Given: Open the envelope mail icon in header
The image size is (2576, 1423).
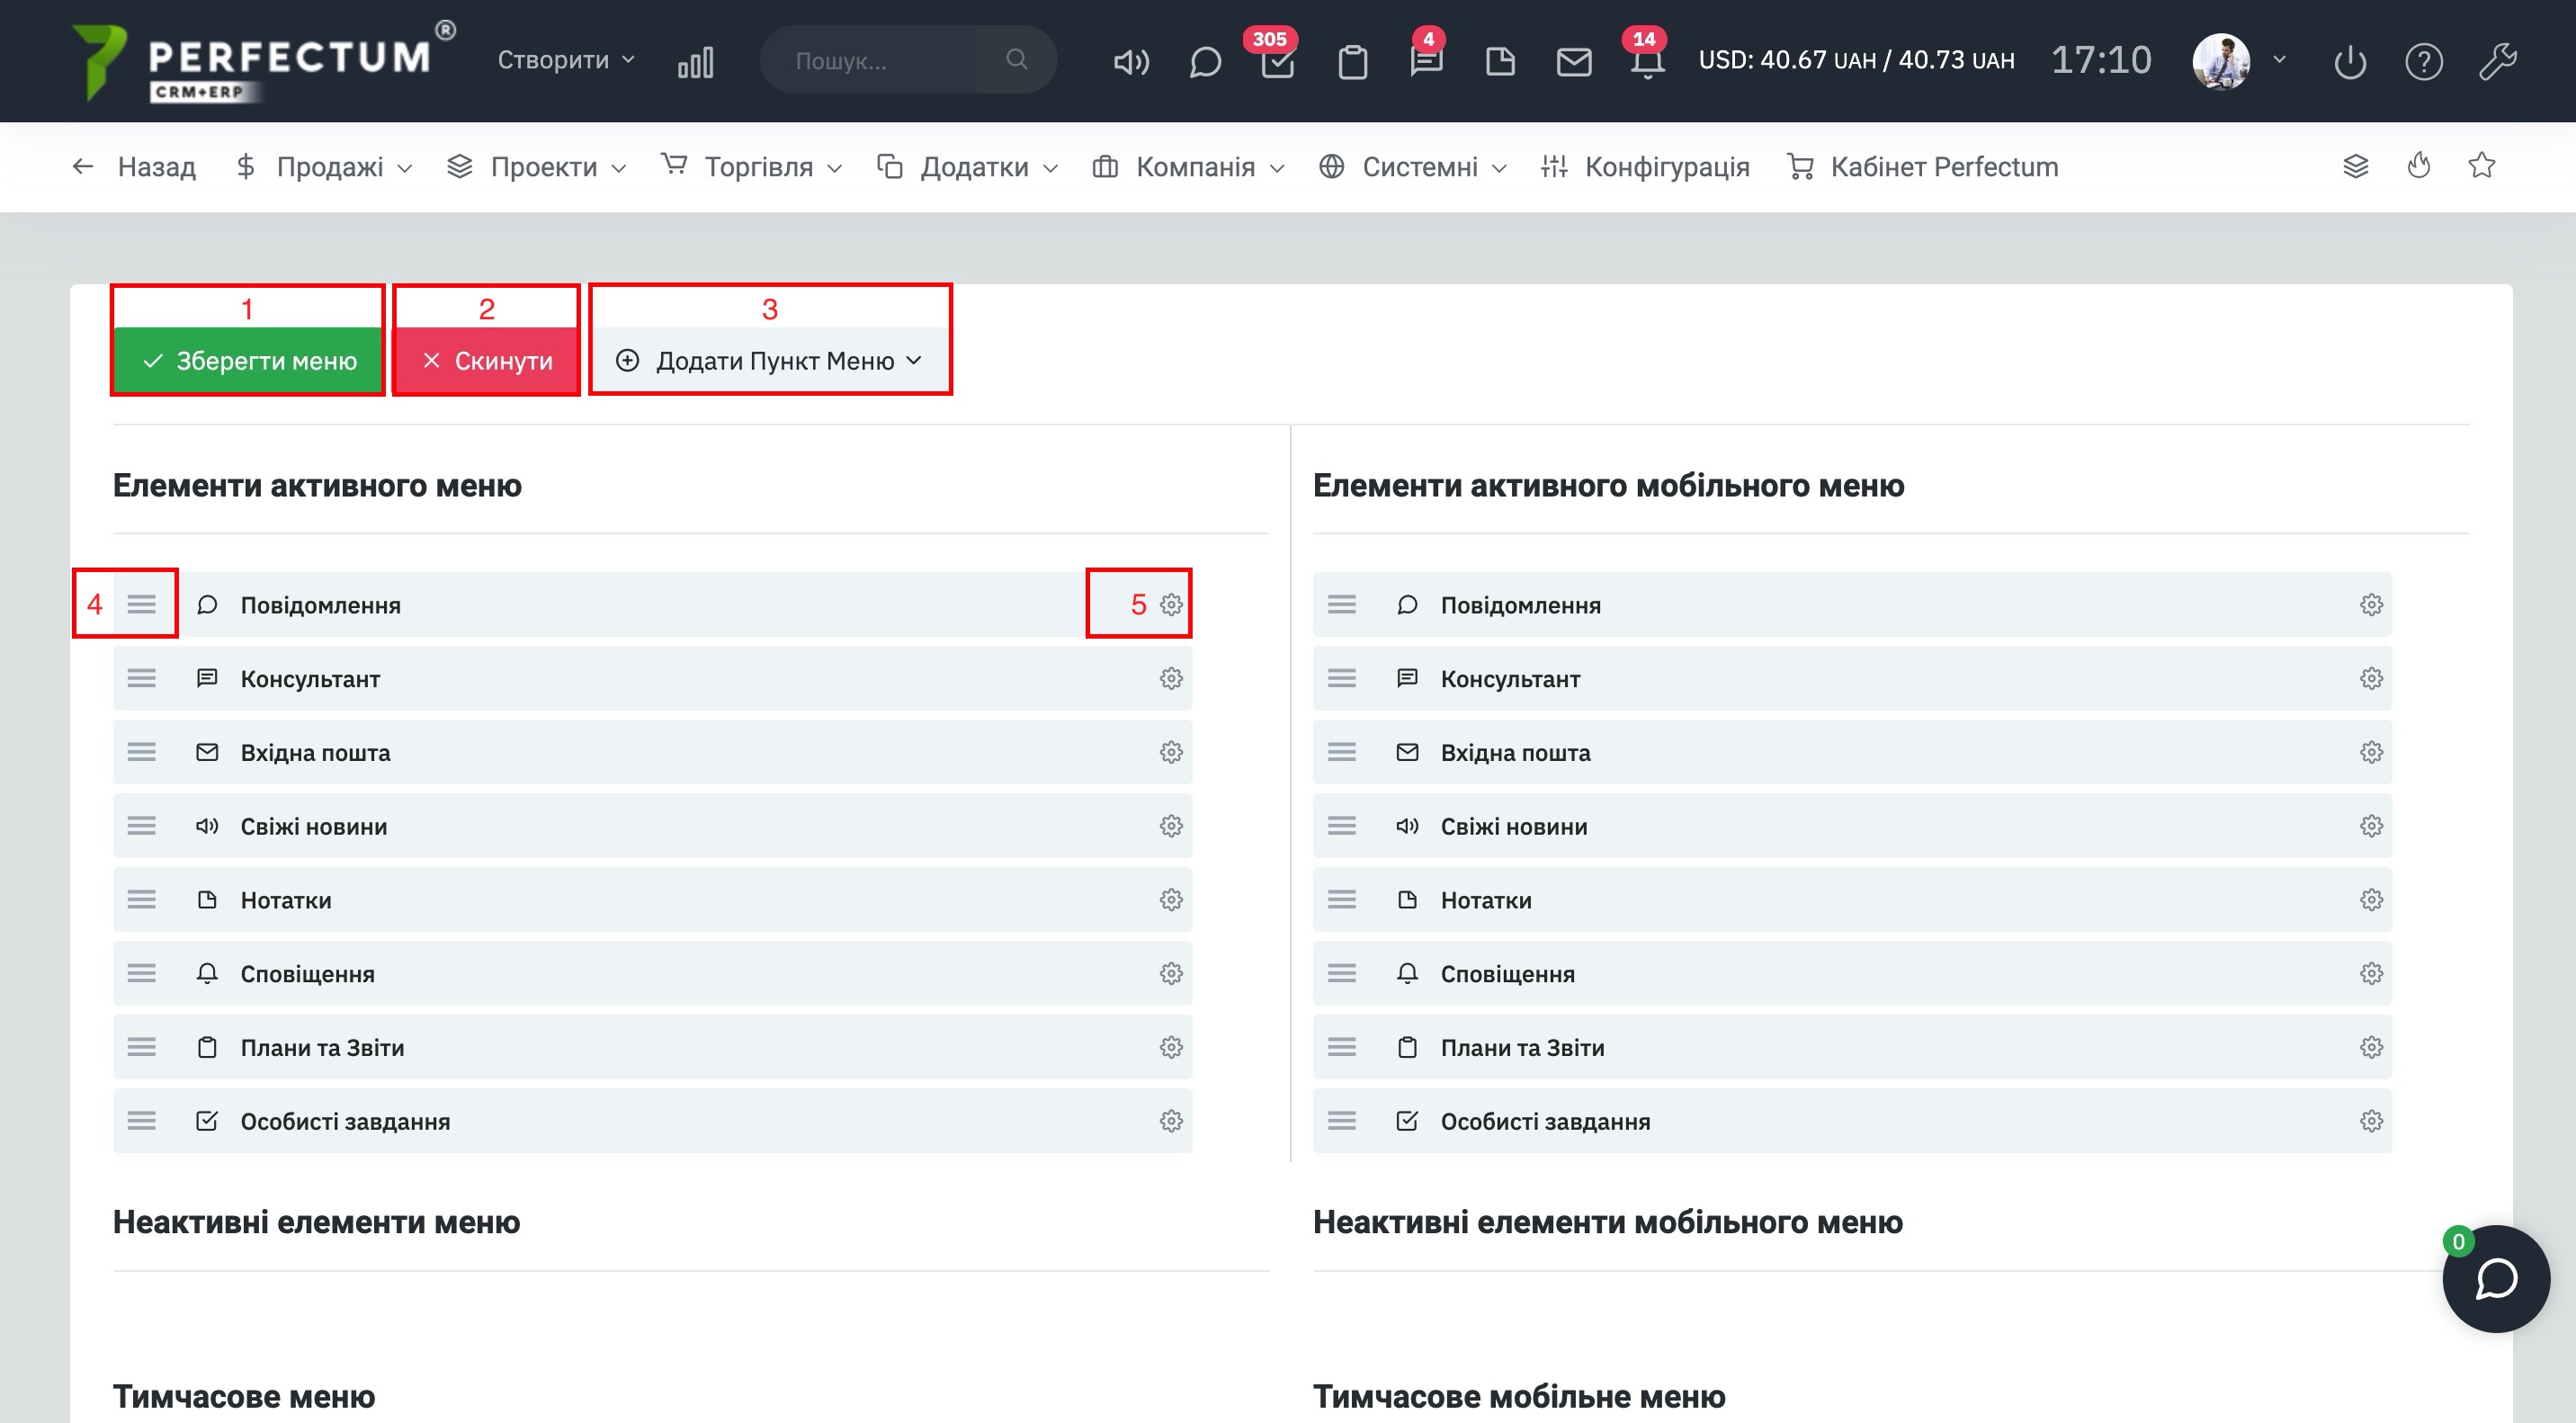Looking at the screenshot, I should 1573,62.
